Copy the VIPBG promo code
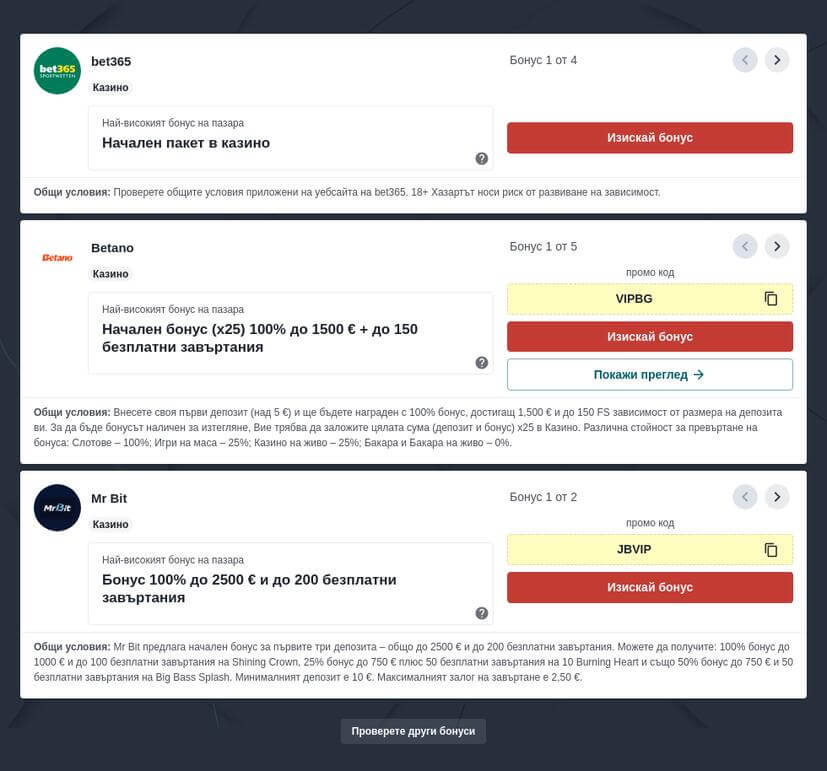This screenshot has height=771, width=827. (x=770, y=299)
